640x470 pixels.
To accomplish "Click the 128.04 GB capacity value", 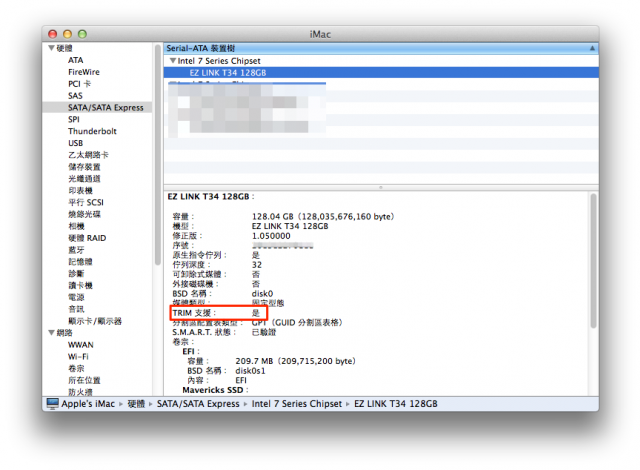I will pyautogui.click(x=323, y=216).
